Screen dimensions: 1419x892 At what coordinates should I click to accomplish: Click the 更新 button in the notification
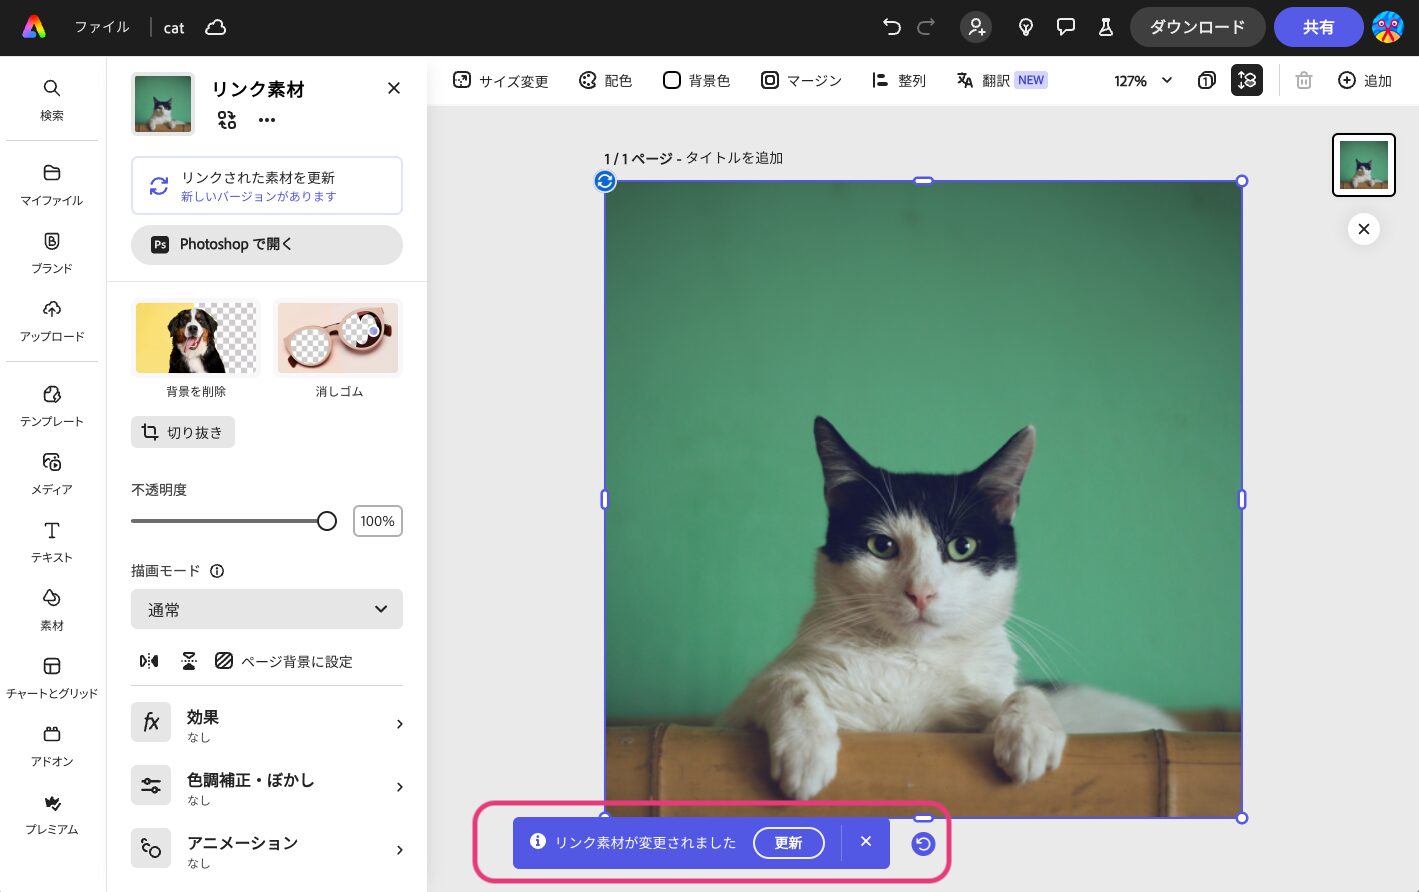[x=788, y=843]
